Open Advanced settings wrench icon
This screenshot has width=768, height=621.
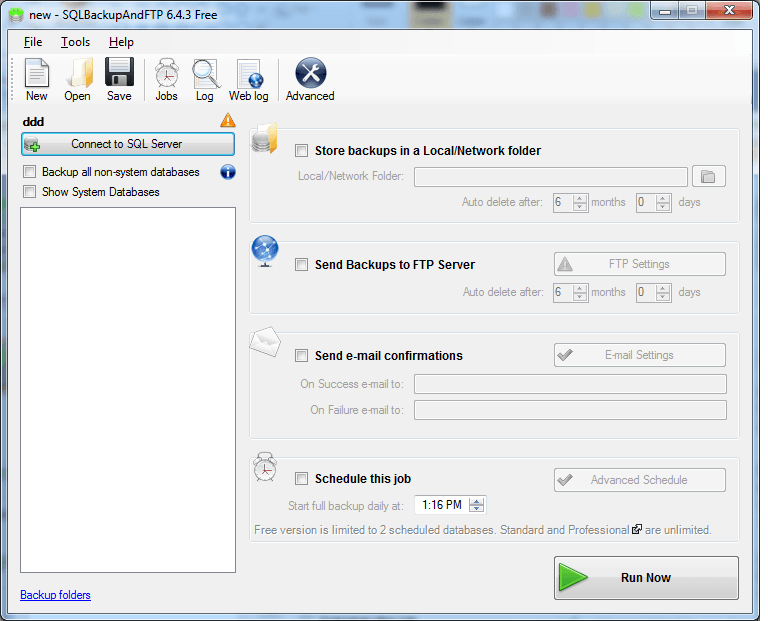point(310,79)
